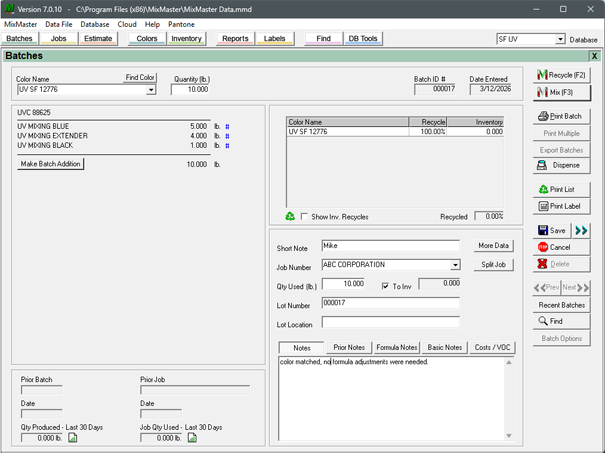Open the Pantone menu

pos(181,24)
